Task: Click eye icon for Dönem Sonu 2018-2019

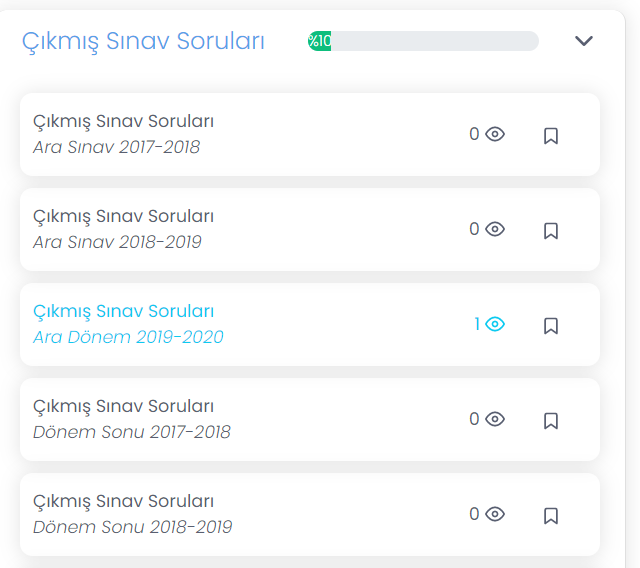Action: (x=495, y=514)
